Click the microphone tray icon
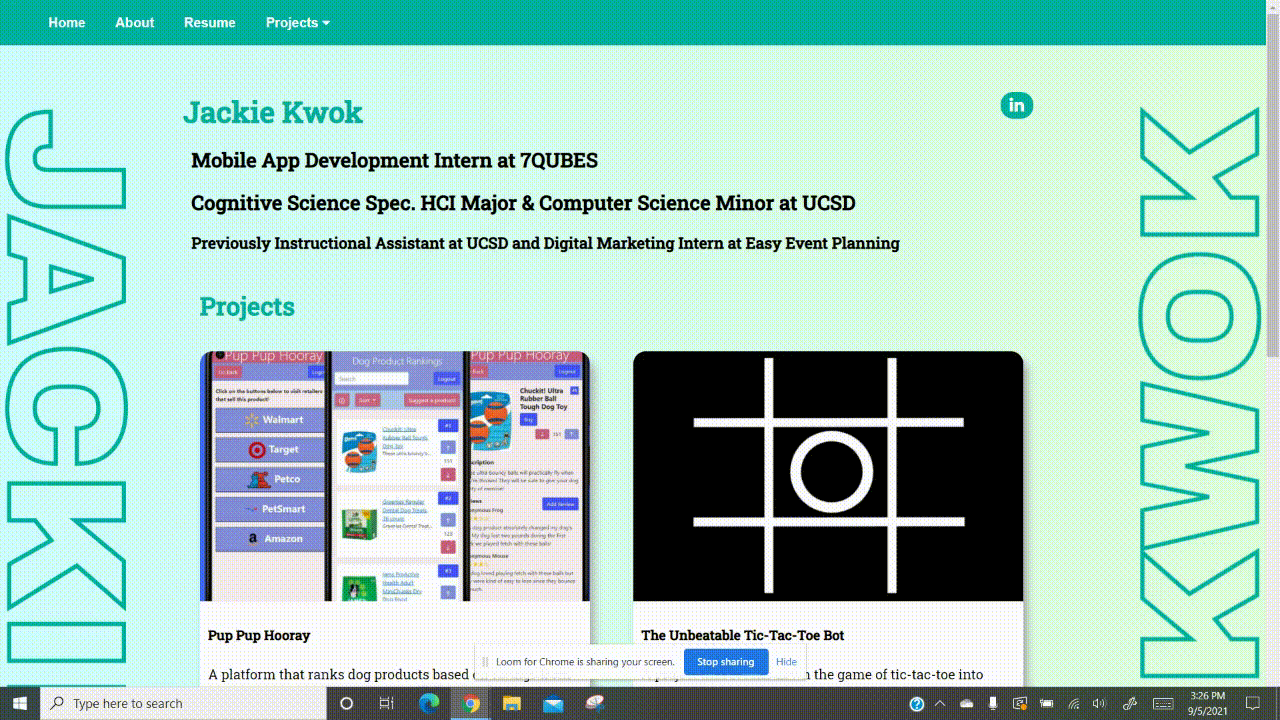1280x720 pixels. tap(992, 704)
